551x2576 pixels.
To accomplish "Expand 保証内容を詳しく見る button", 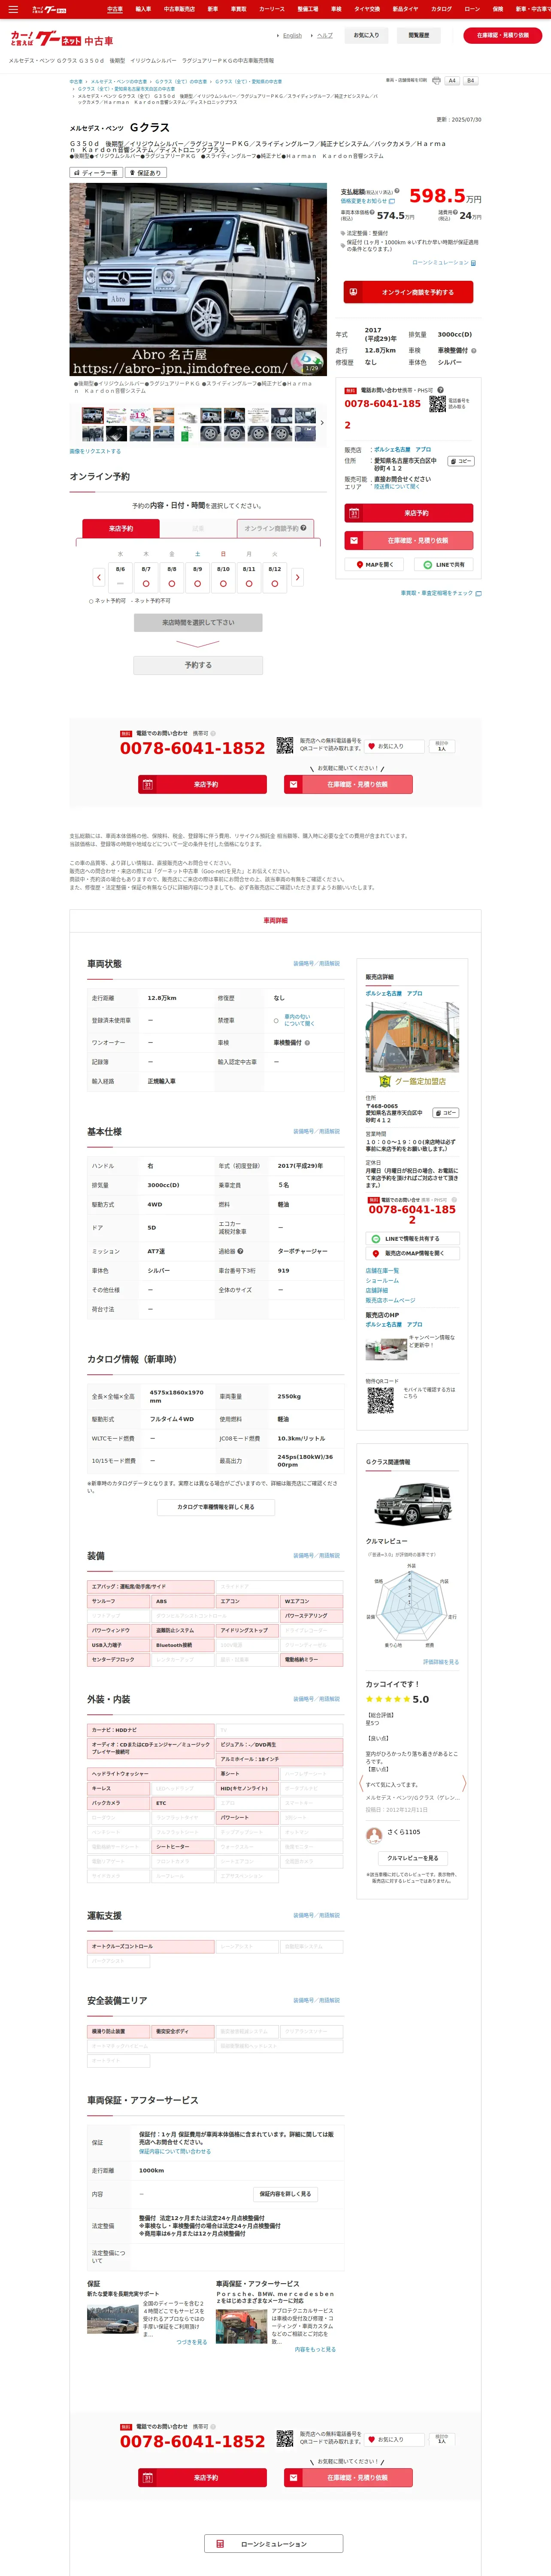I will click(285, 2193).
